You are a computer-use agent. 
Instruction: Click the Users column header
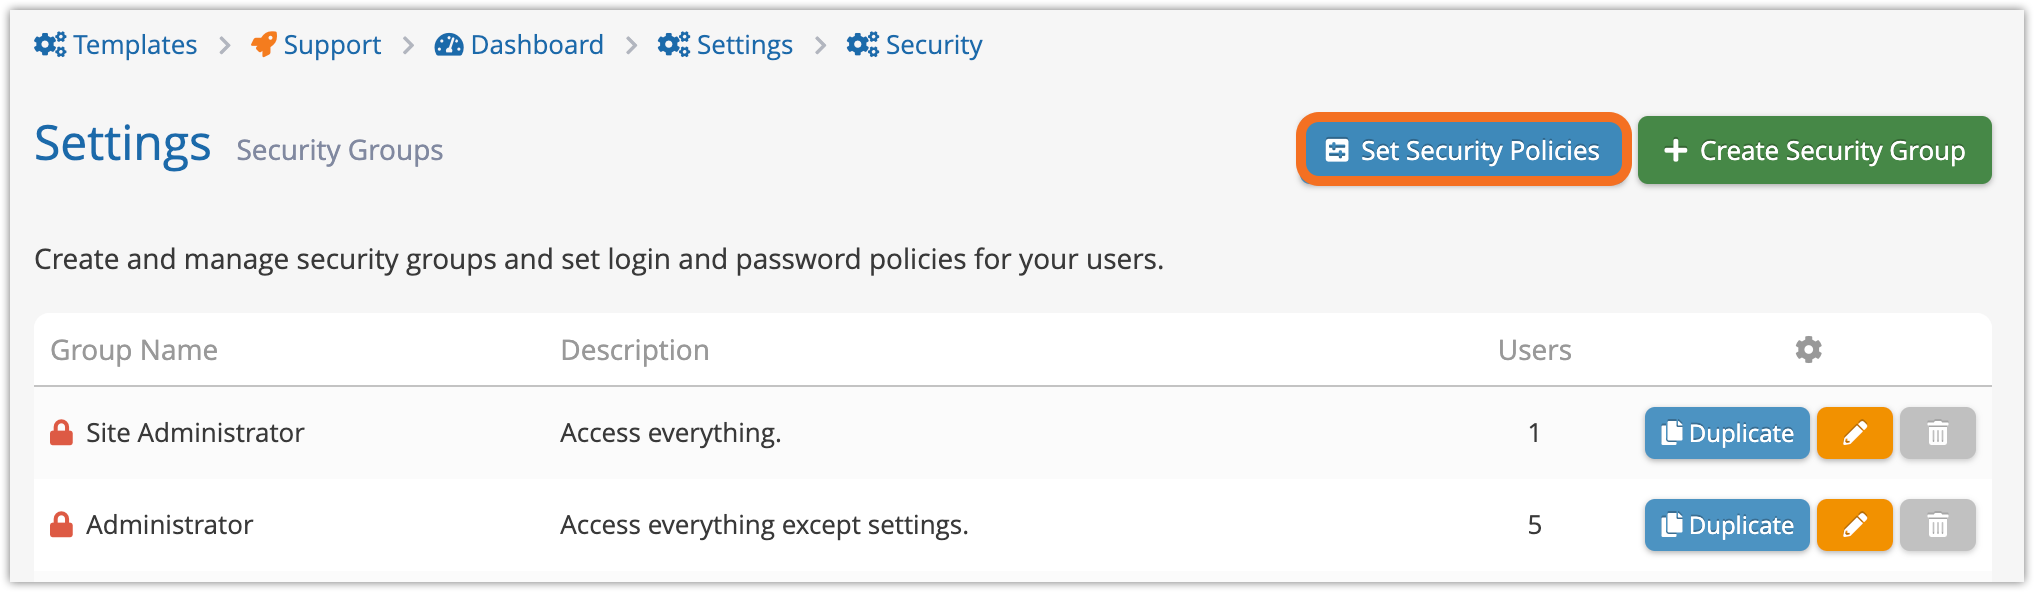[x=1534, y=350]
